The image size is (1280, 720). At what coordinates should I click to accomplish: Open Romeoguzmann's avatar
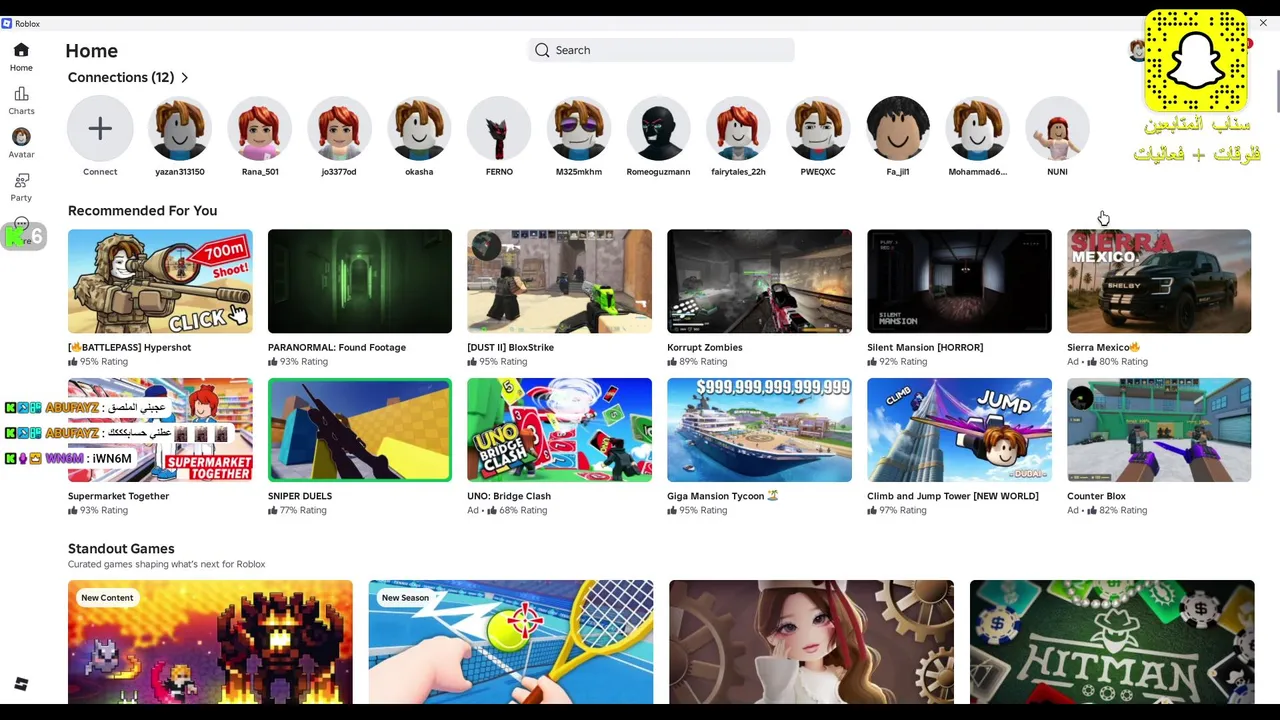pos(658,128)
